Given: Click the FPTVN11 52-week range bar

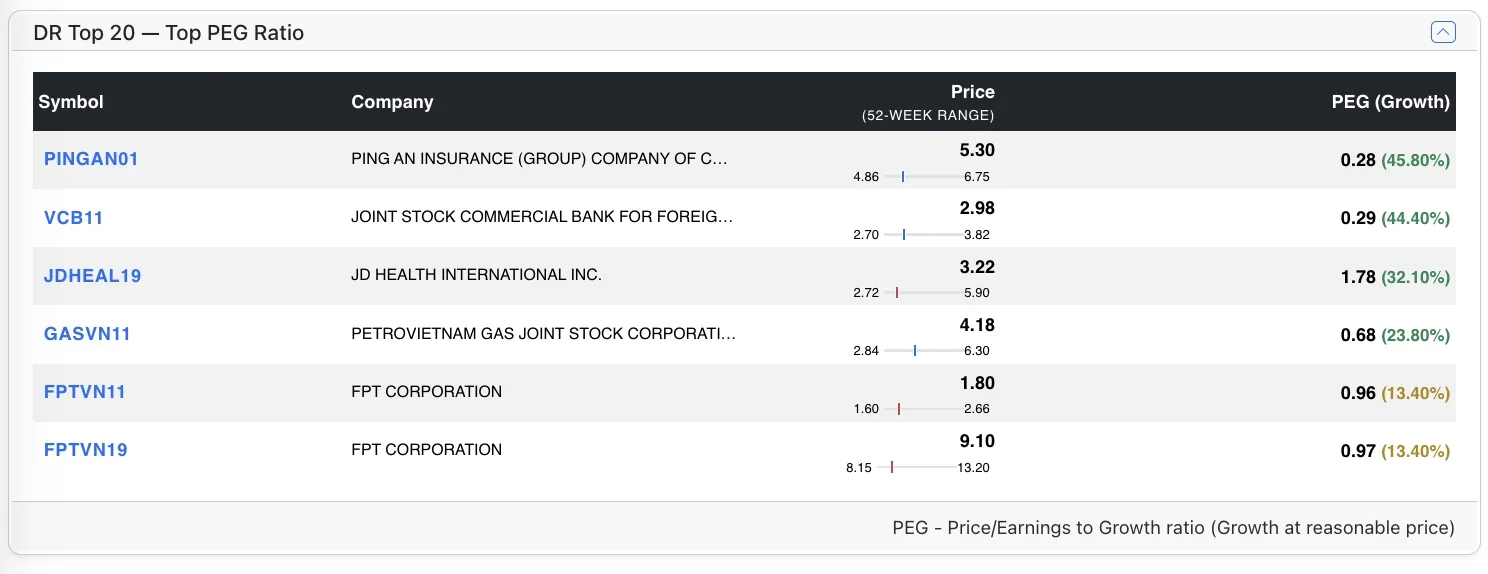Looking at the screenshot, I should pyautogui.click(x=922, y=408).
